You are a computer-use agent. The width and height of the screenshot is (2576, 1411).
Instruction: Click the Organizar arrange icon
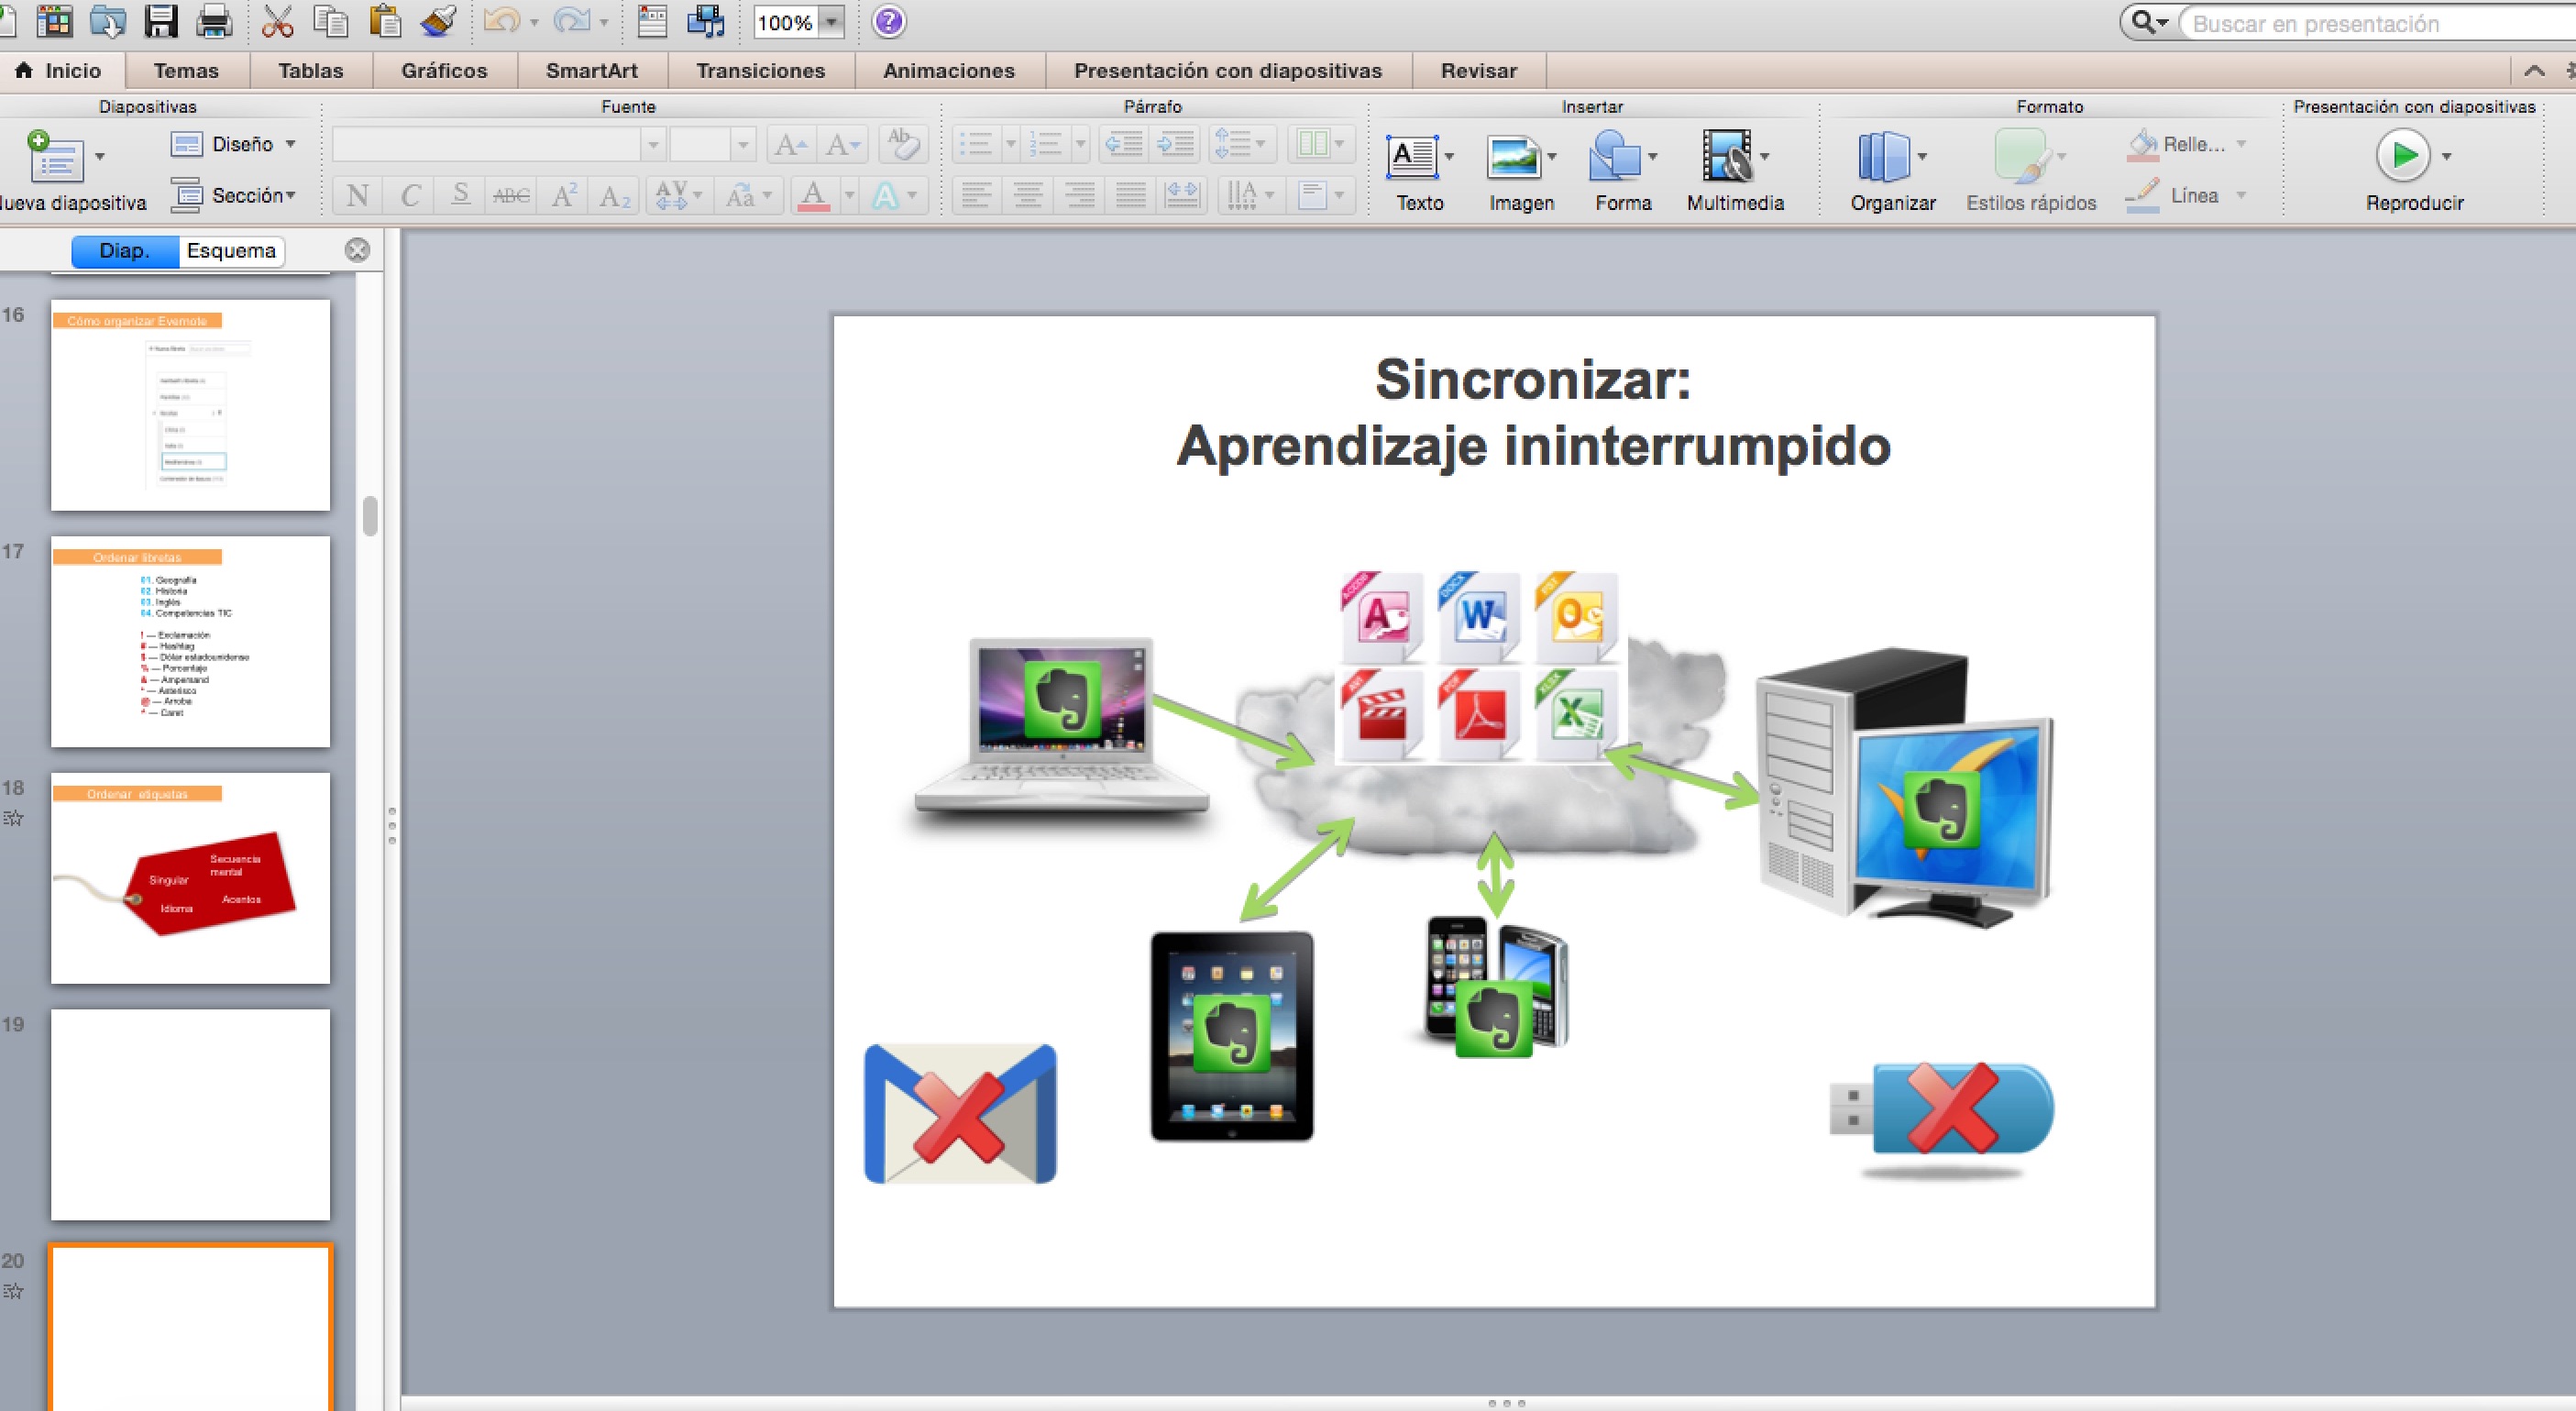click(1884, 157)
